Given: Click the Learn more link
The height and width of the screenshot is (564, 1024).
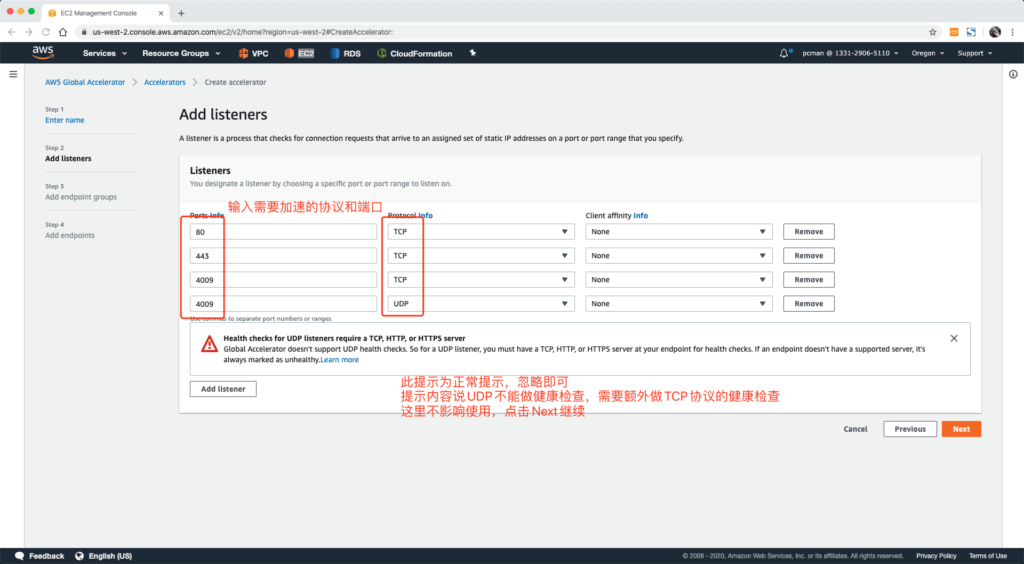Looking at the screenshot, I should (x=339, y=360).
